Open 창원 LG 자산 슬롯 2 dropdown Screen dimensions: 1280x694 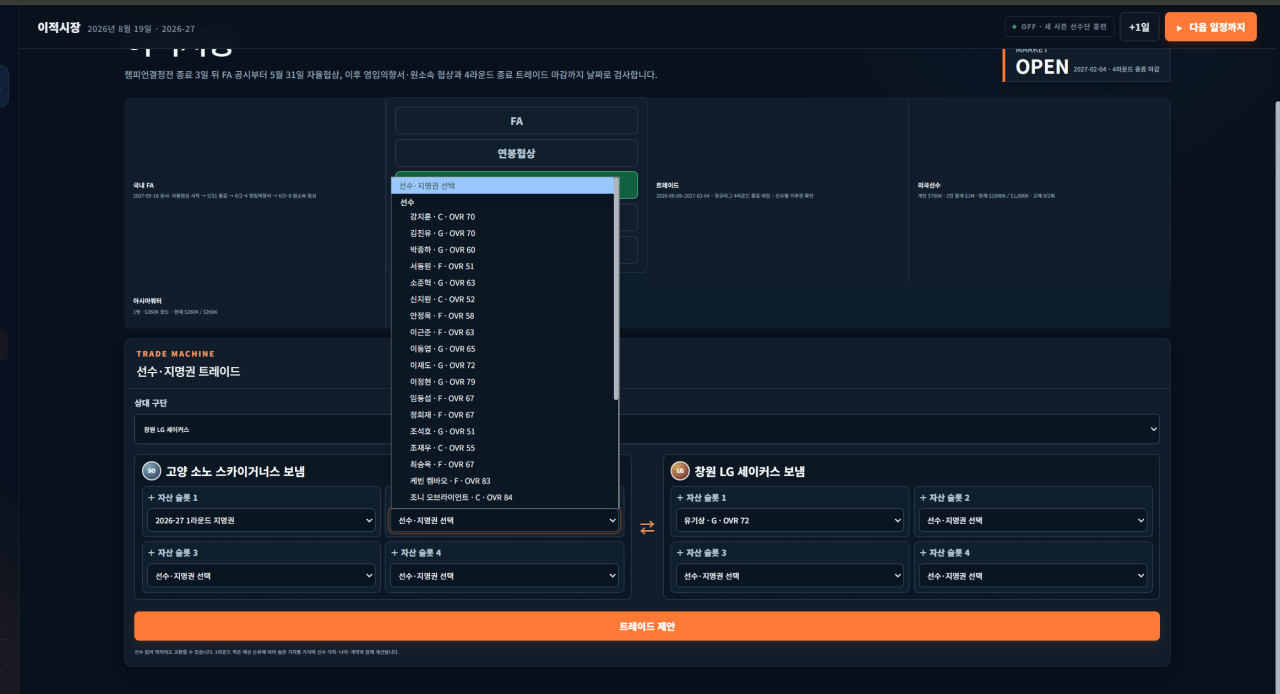pos(1033,521)
